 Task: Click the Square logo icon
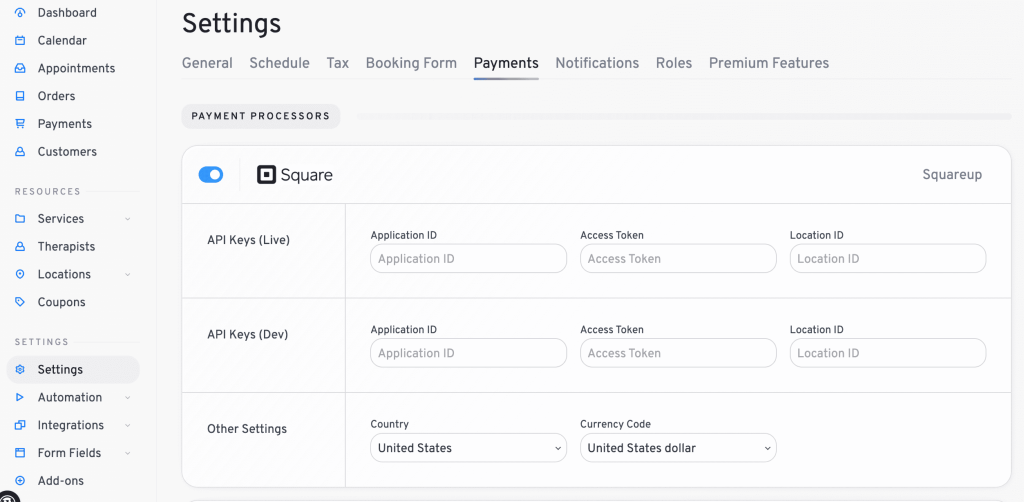click(266, 175)
